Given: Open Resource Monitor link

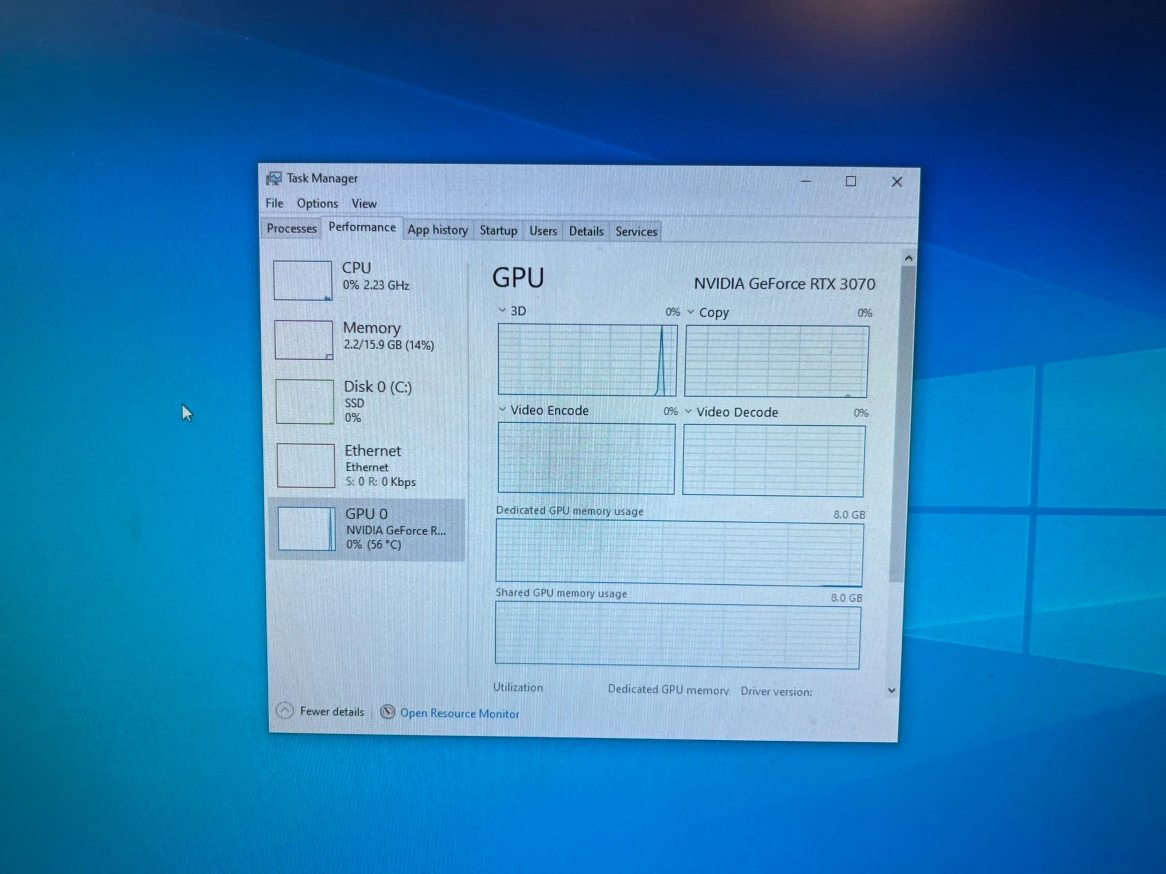Looking at the screenshot, I should [460, 713].
